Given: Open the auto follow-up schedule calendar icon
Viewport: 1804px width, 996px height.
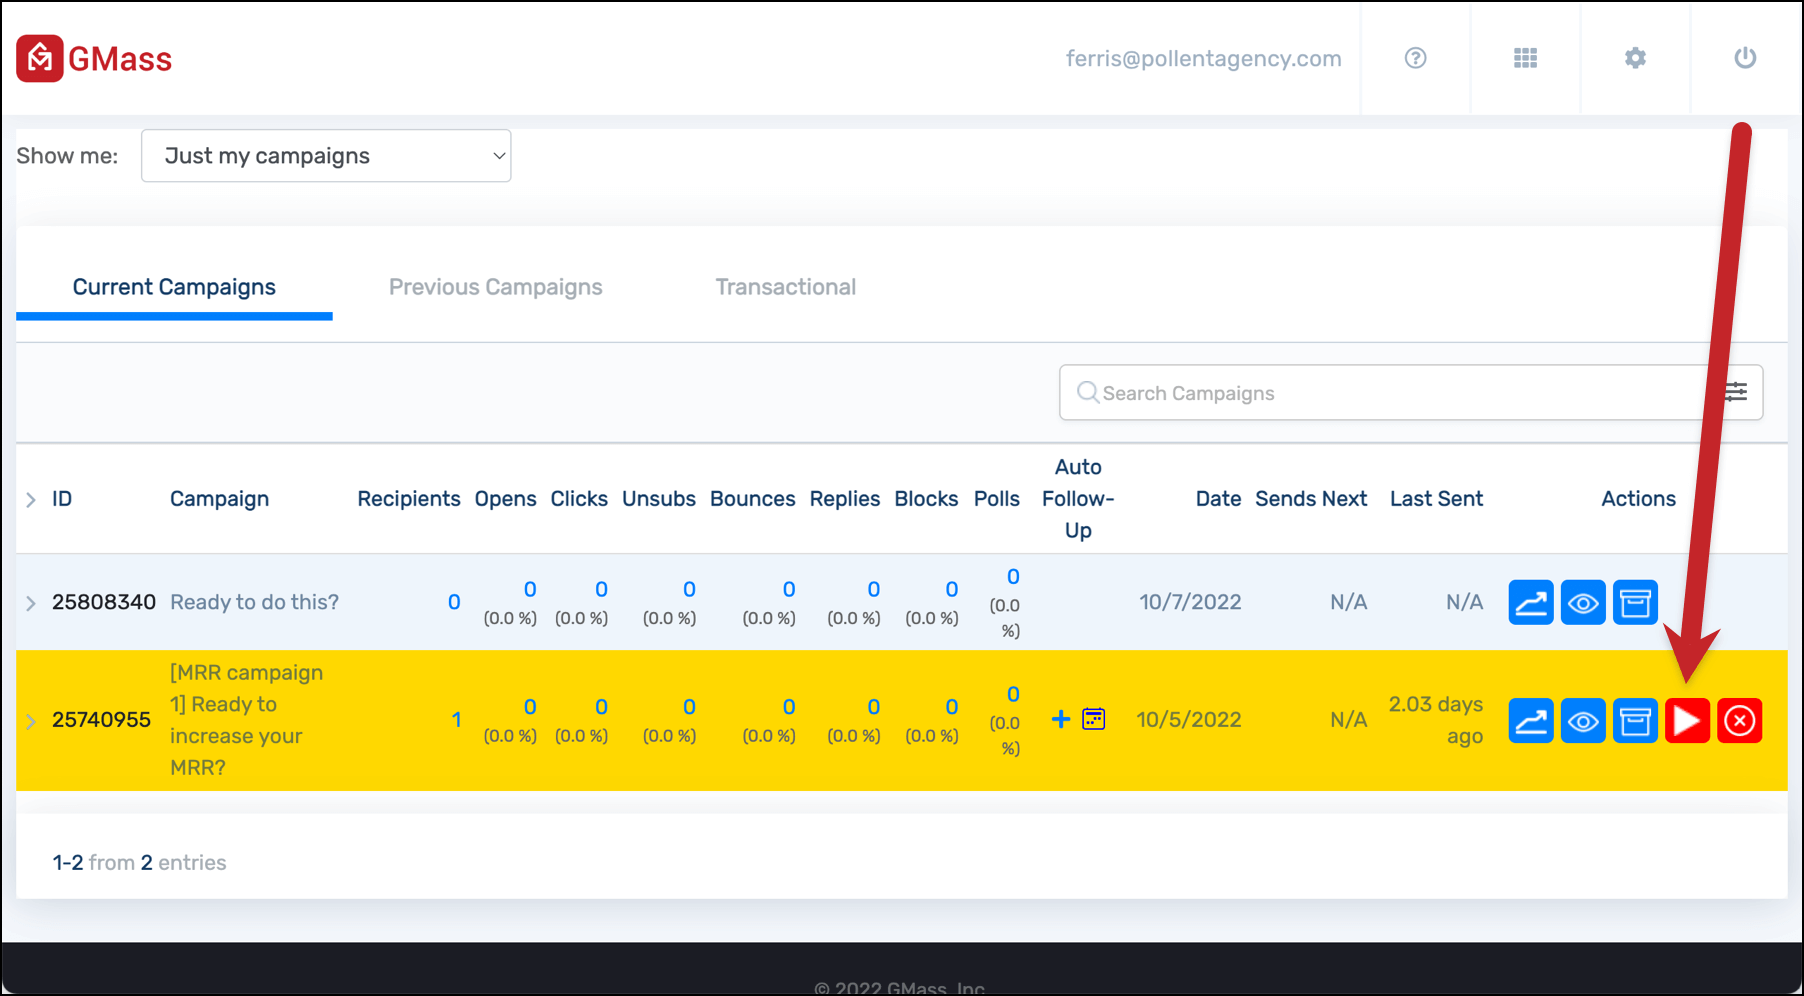Looking at the screenshot, I should (1094, 719).
